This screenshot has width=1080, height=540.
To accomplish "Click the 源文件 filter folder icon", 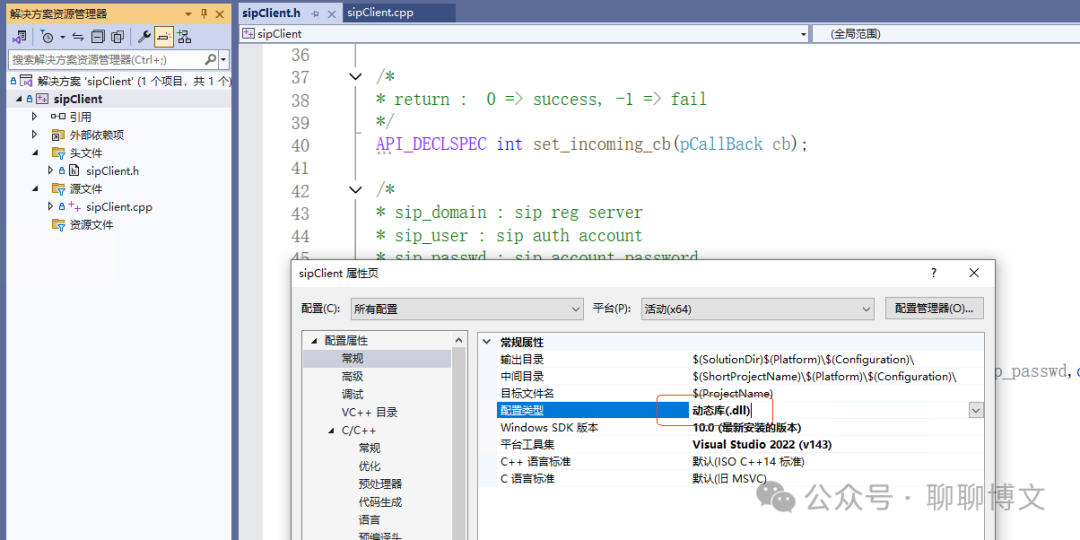I will point(58,189).
